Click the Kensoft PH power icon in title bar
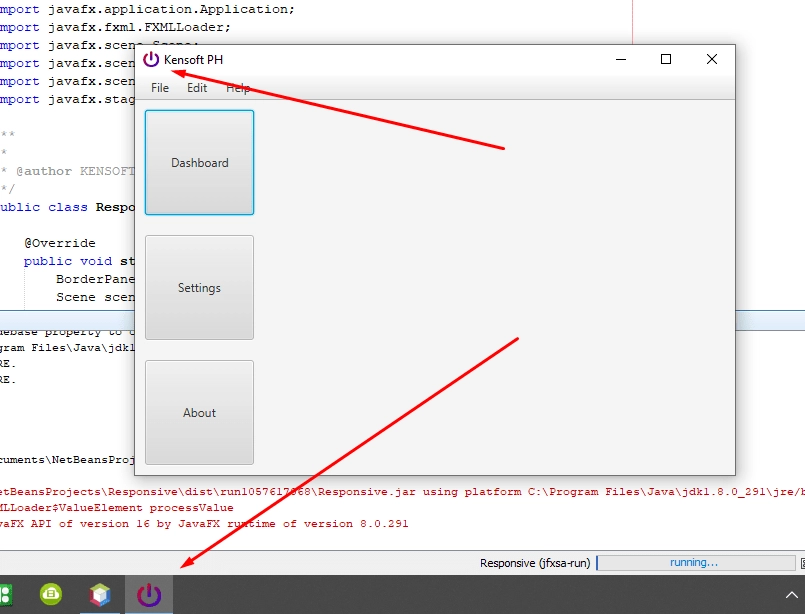This screenshot has width=805, height=614. [x=151, y=59]
